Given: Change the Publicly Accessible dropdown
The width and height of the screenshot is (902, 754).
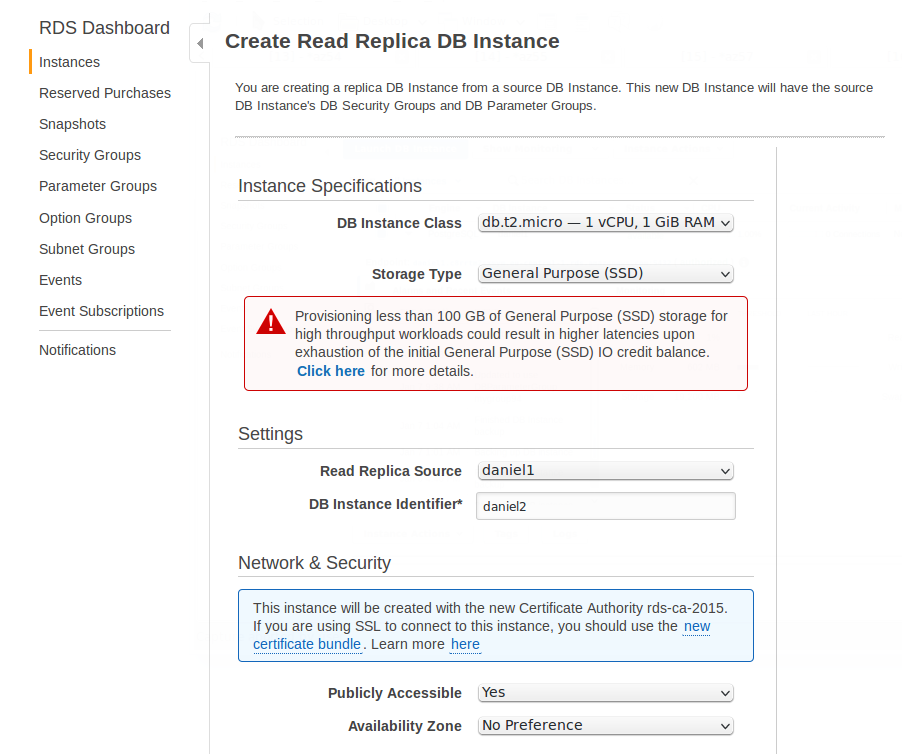Looking at the screenshot, I should (605, 693).
